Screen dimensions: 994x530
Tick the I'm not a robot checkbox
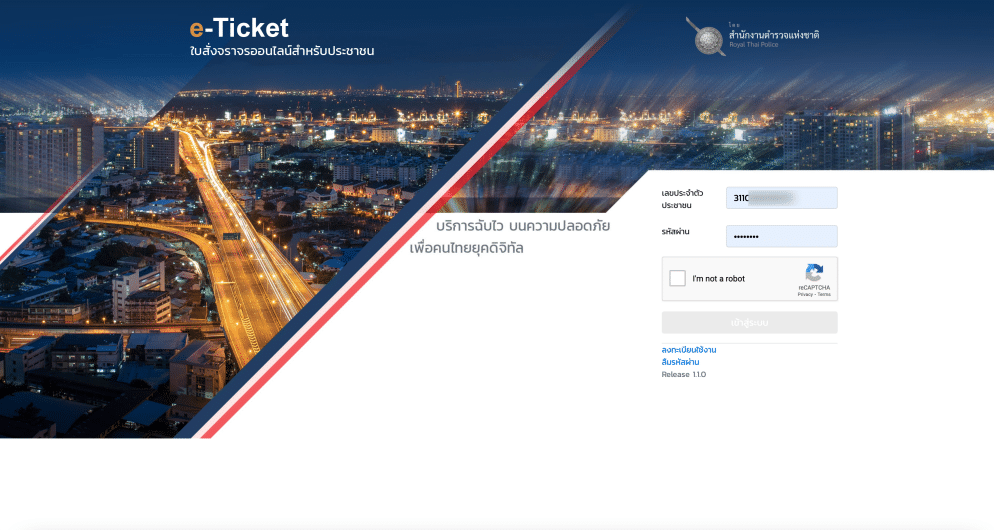[677, 278]
